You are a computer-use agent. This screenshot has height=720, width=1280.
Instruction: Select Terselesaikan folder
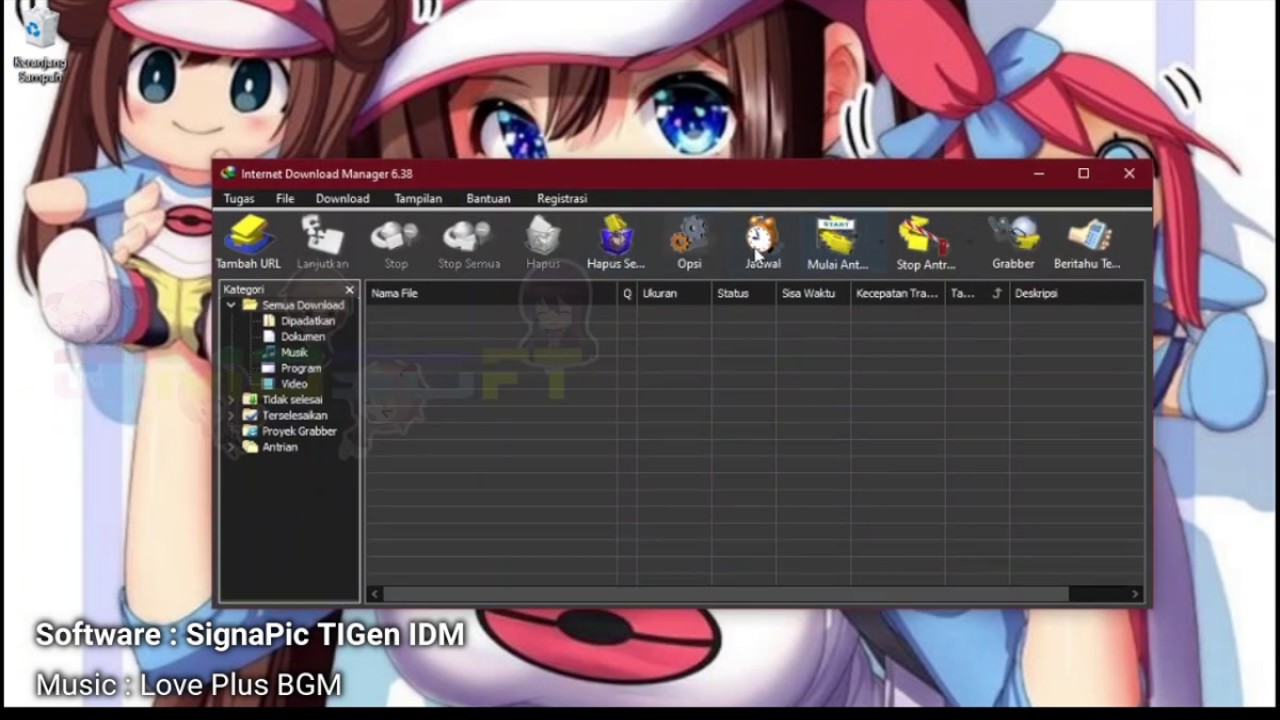(x=285, y=415)
